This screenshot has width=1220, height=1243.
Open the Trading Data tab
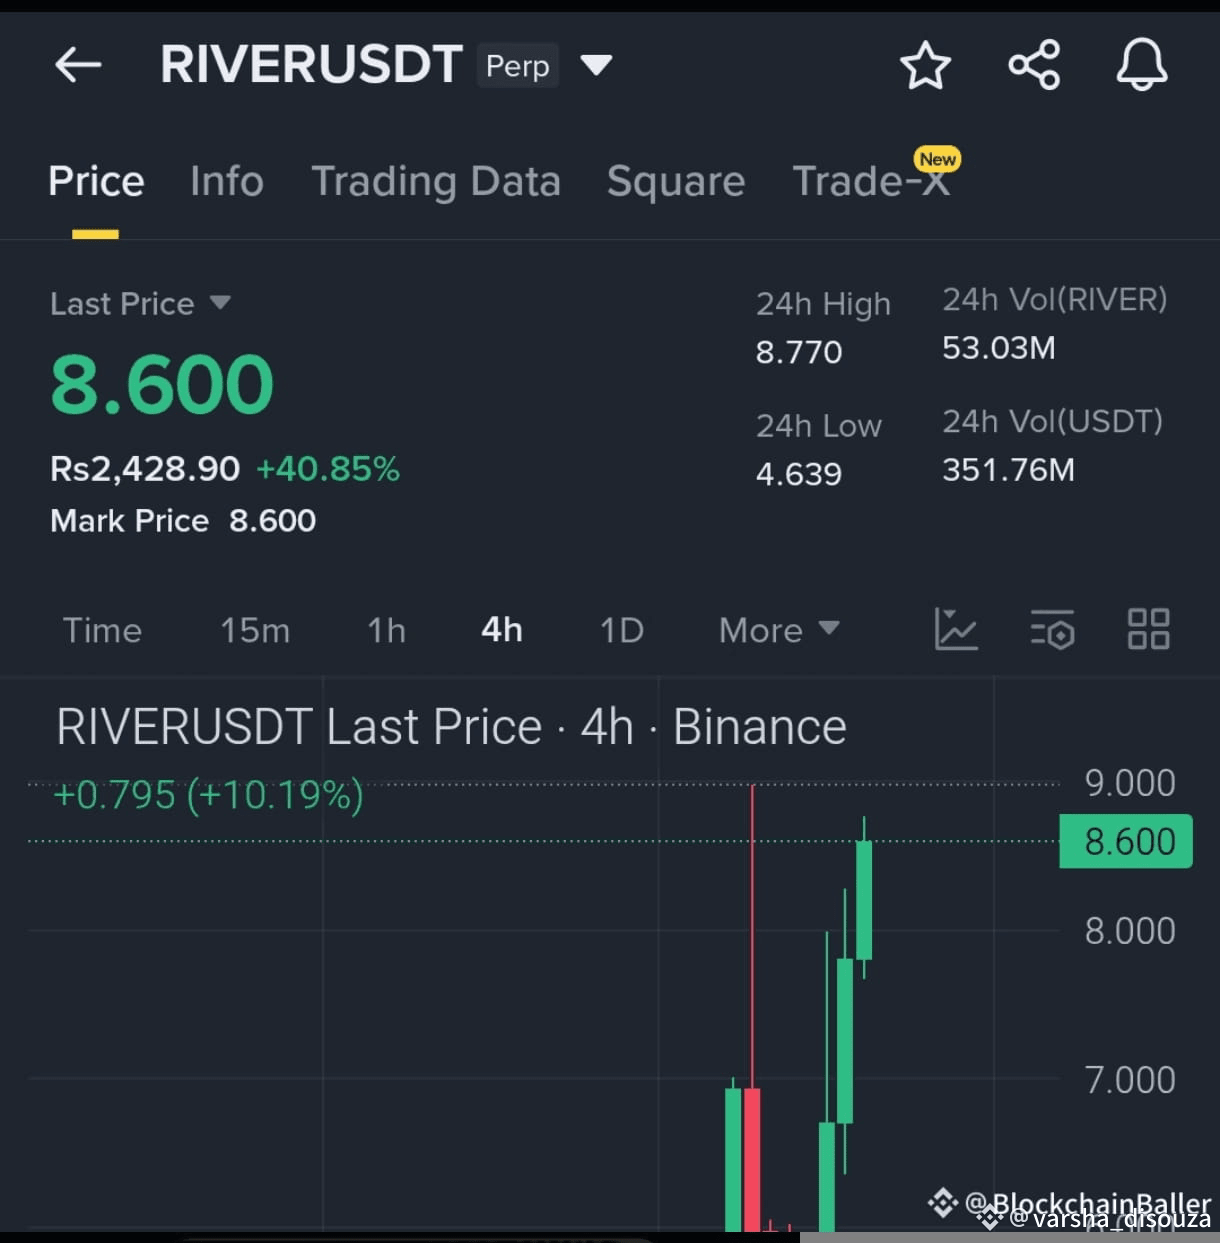pos(436,182)
